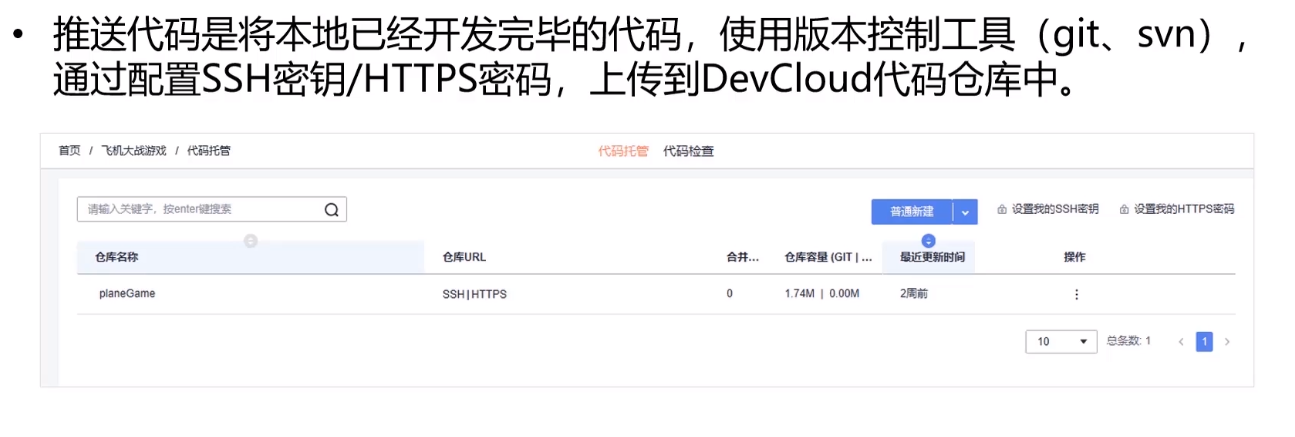Open 设置我的HTTPS密码 link
This screenshot has height=437, width=1295.
(x=1184, y=210)
